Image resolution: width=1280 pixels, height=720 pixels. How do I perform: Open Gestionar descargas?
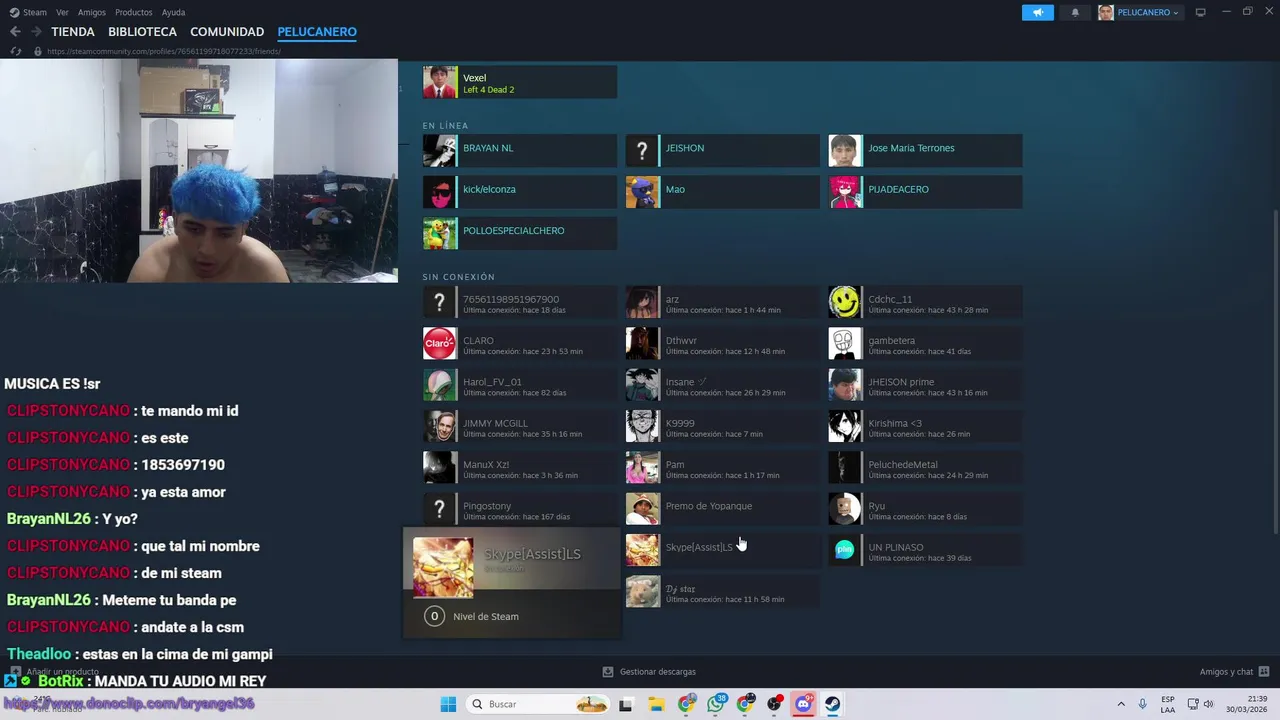(x=649, y=672)
